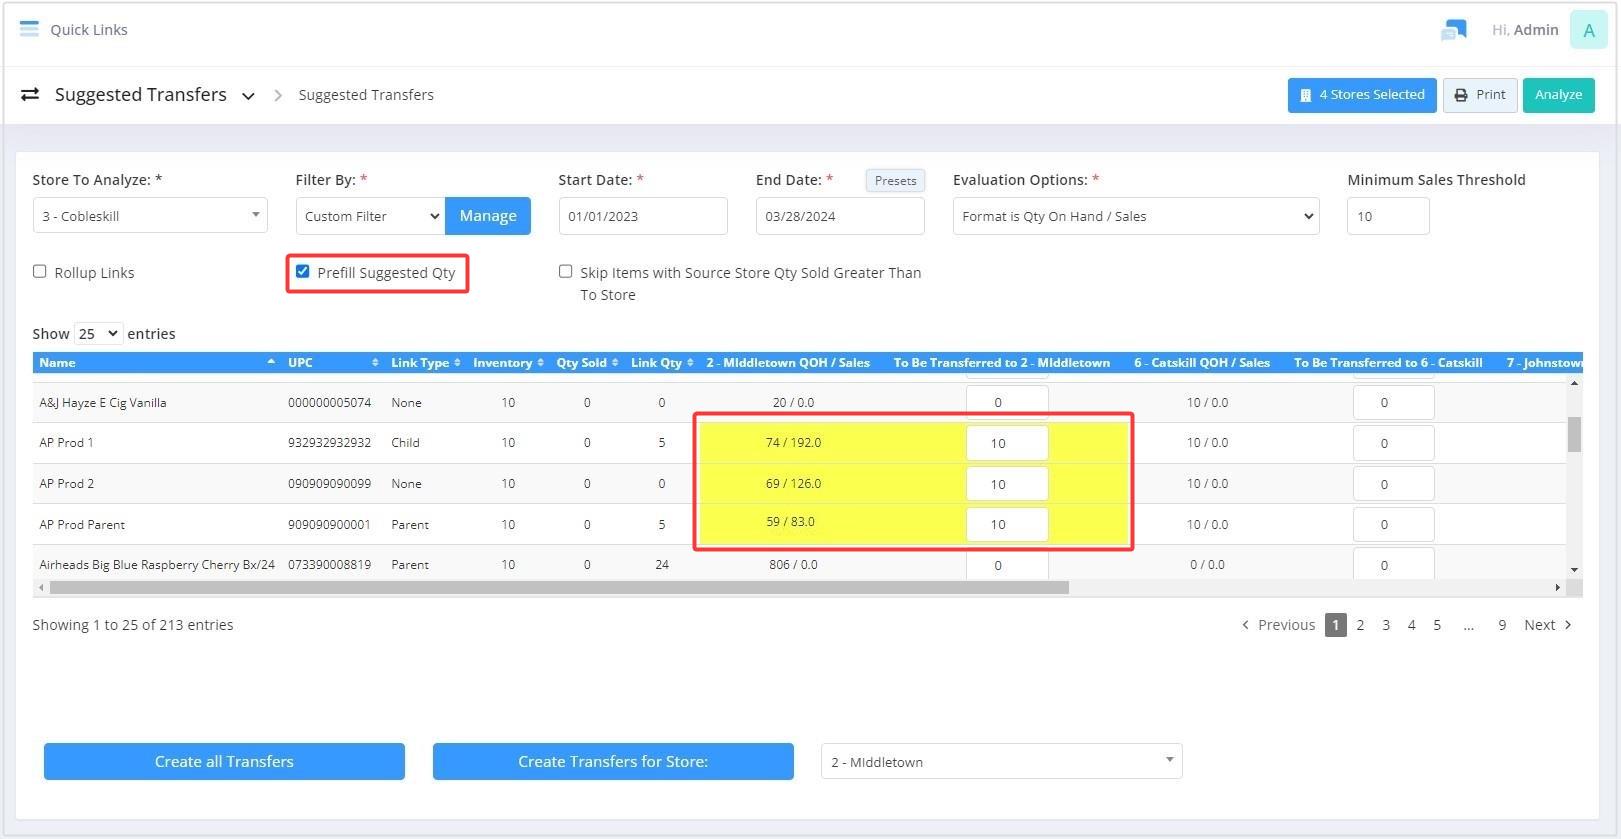Toggle the Rollup Links checkbox
1621x839 pixels.
pyautogui.click(x=40, y=271)
